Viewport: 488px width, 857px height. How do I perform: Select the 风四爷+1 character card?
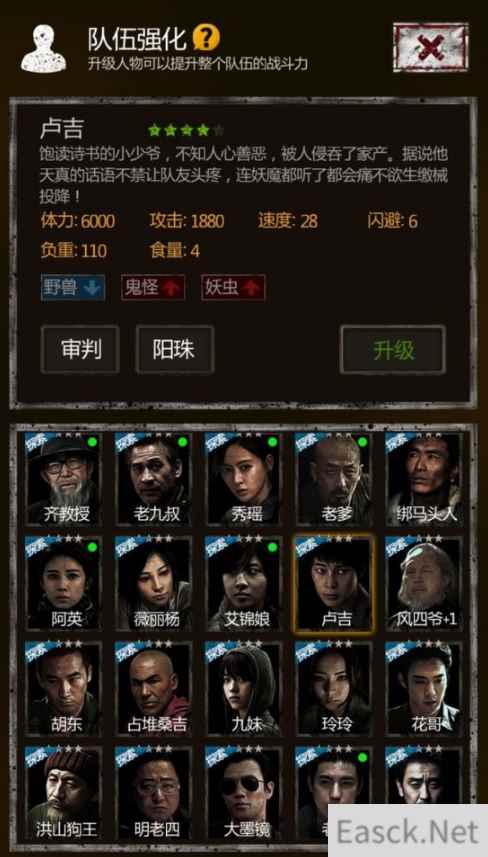pos(425,583)
